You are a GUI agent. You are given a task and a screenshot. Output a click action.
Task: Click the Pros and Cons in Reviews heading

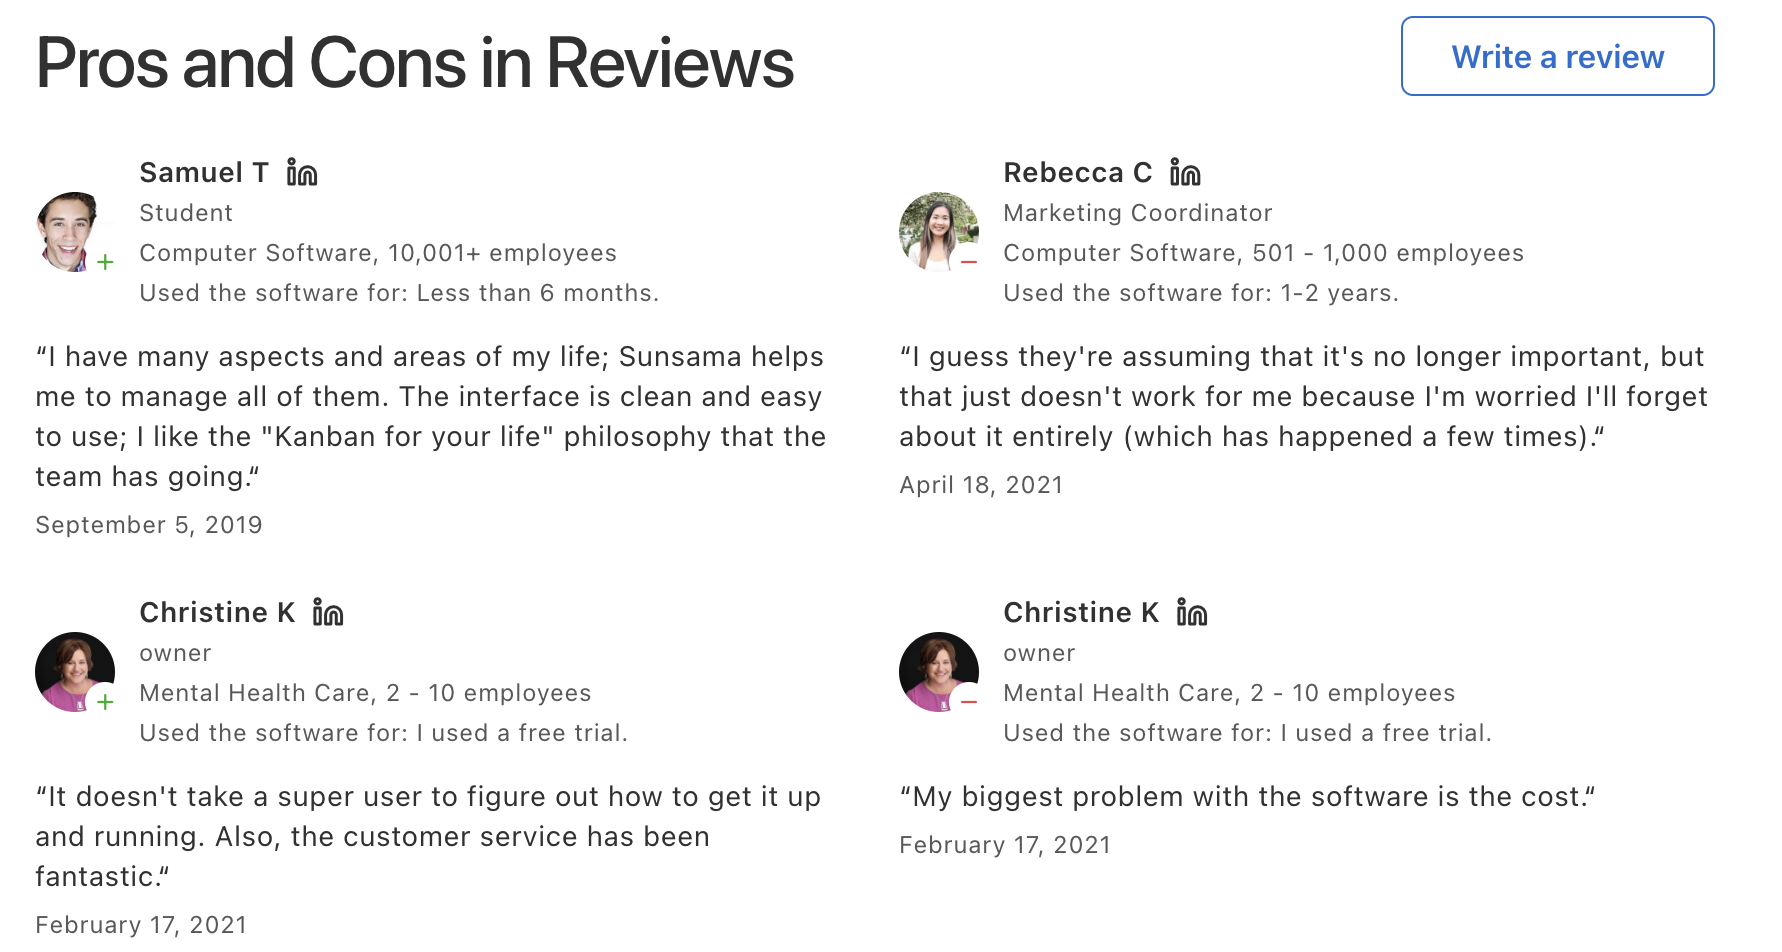coord(414,63)
